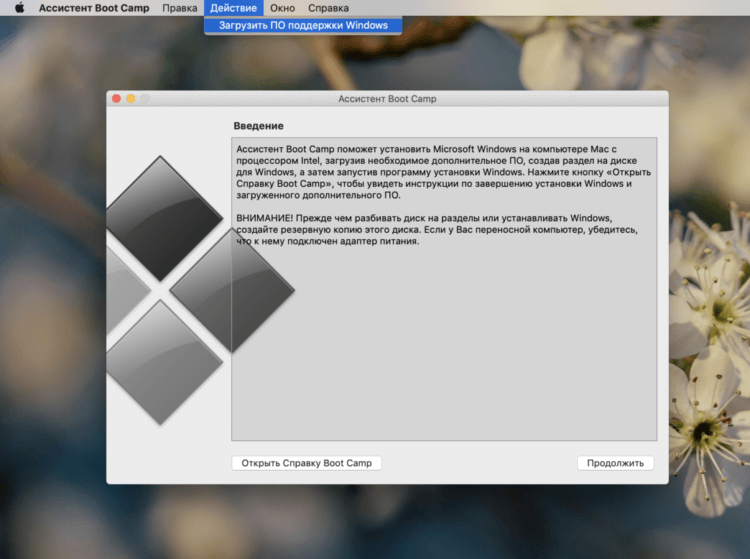Image resolution: width=750 pixels, height=559 pixels.
Task: Click the intro paragraph about Microsoft Windows
Action: coord(443,172)
